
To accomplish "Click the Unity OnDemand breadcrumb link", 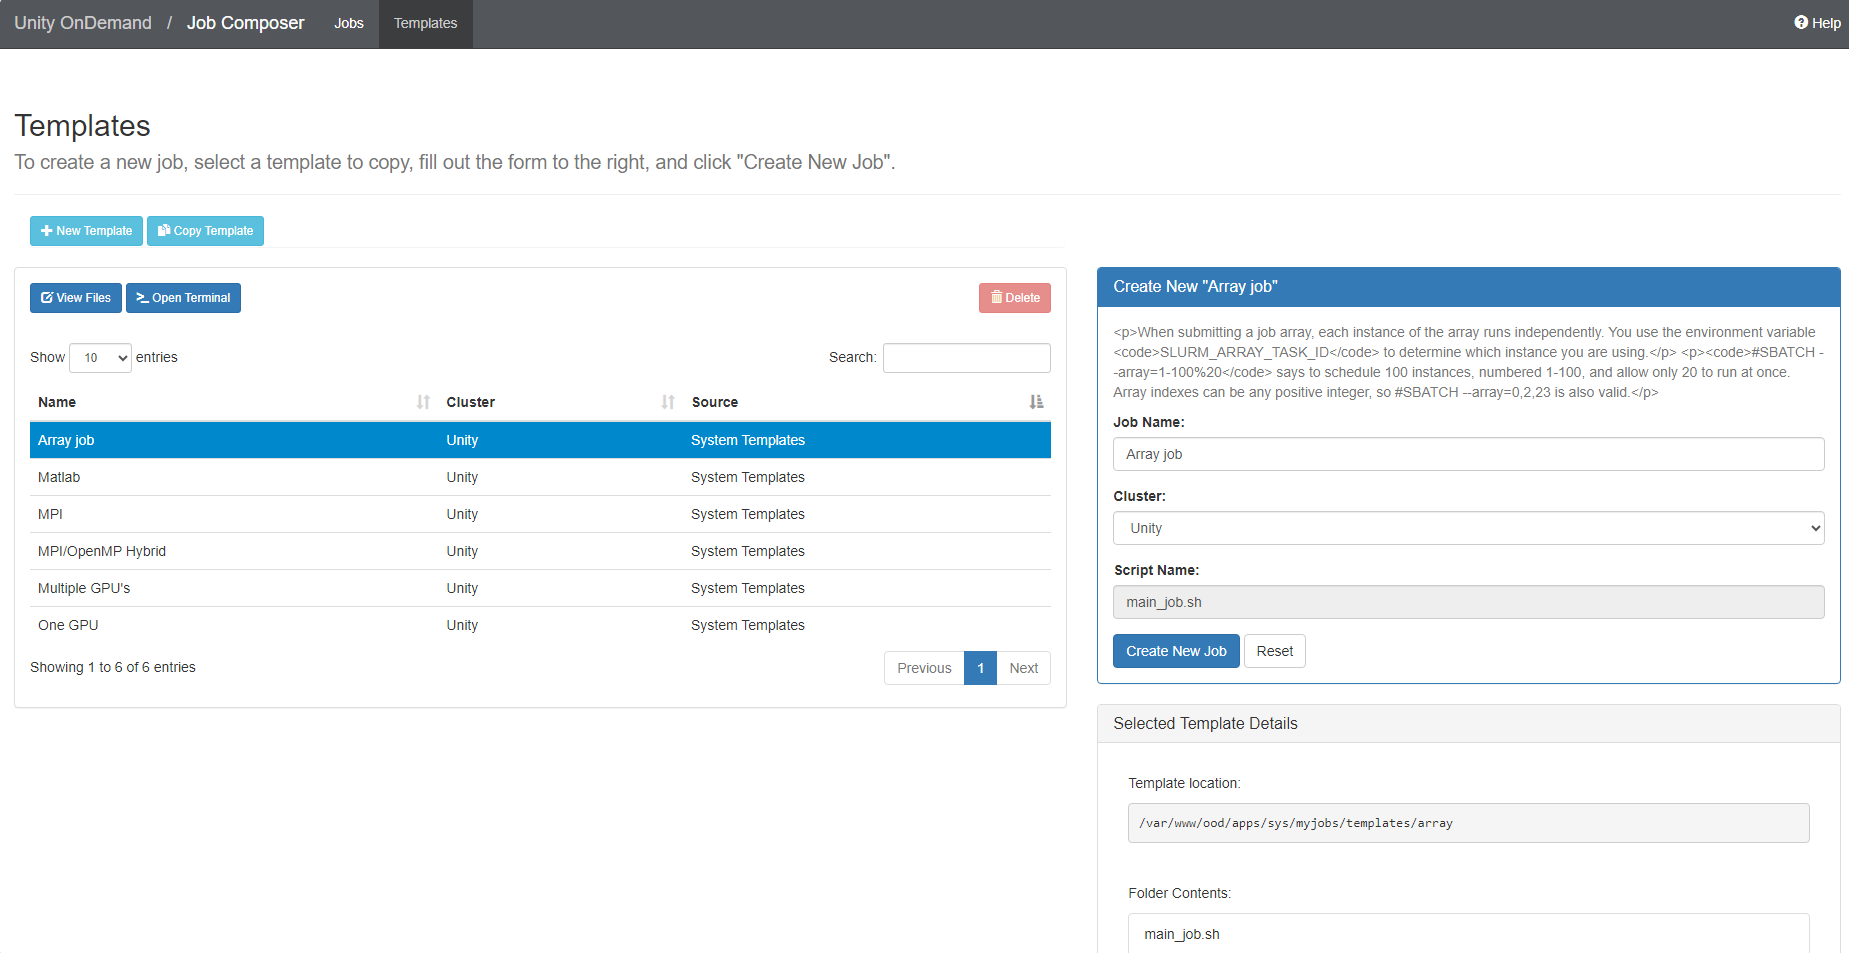I will pyautogui.click(x=83, y=22).
